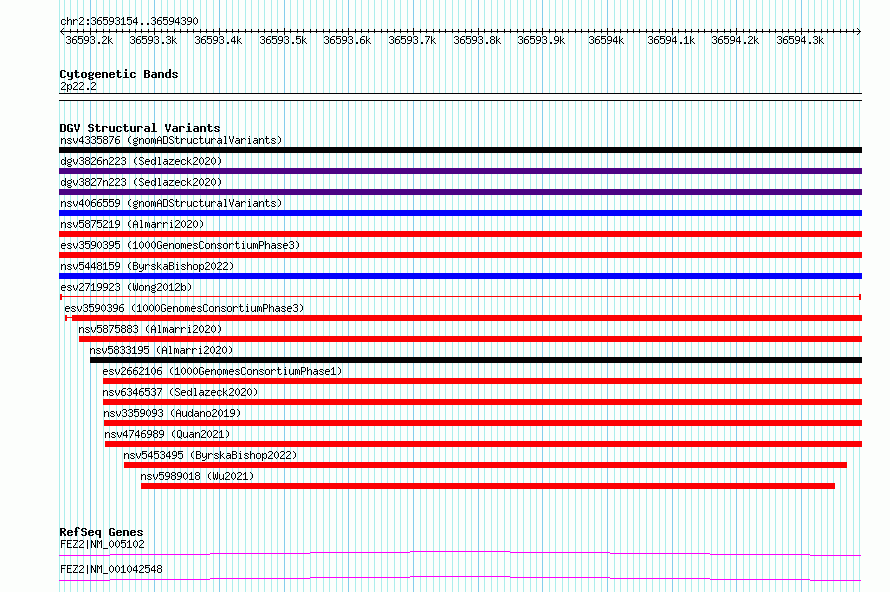Open nsv5453495 (ByrskaBishop2022) label
Image resolution: width=890 pixels, height=592 pixels.
[210, 455]
